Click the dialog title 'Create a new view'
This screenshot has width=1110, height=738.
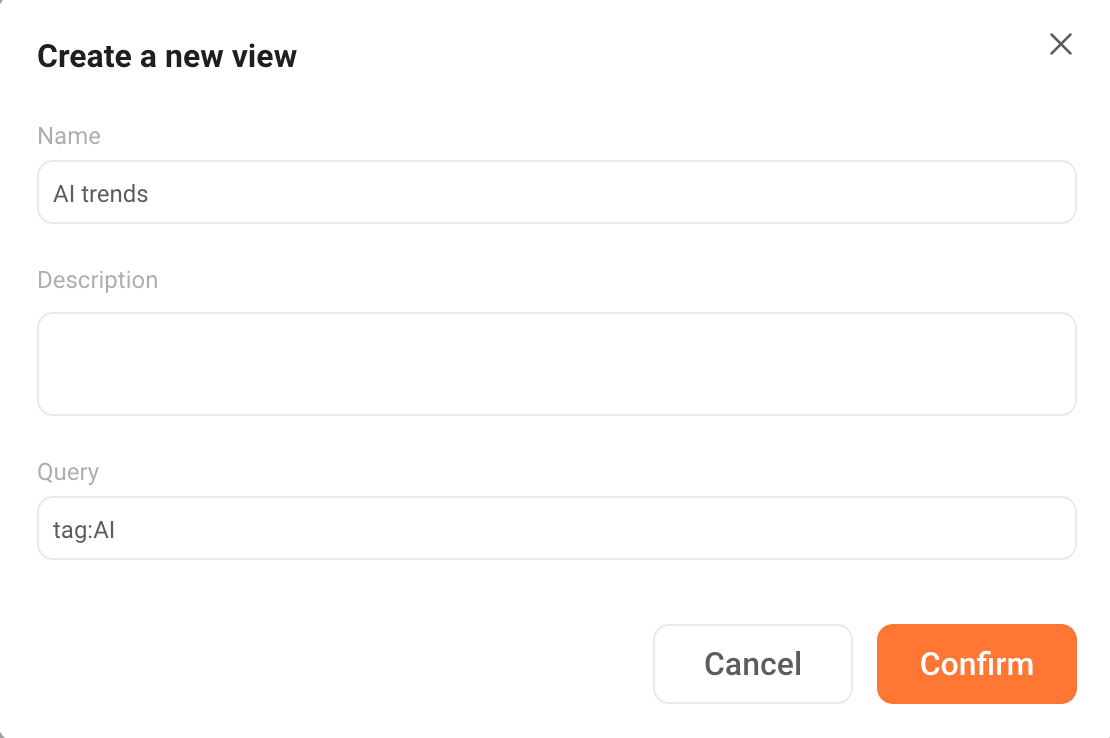tap(166, 56)
